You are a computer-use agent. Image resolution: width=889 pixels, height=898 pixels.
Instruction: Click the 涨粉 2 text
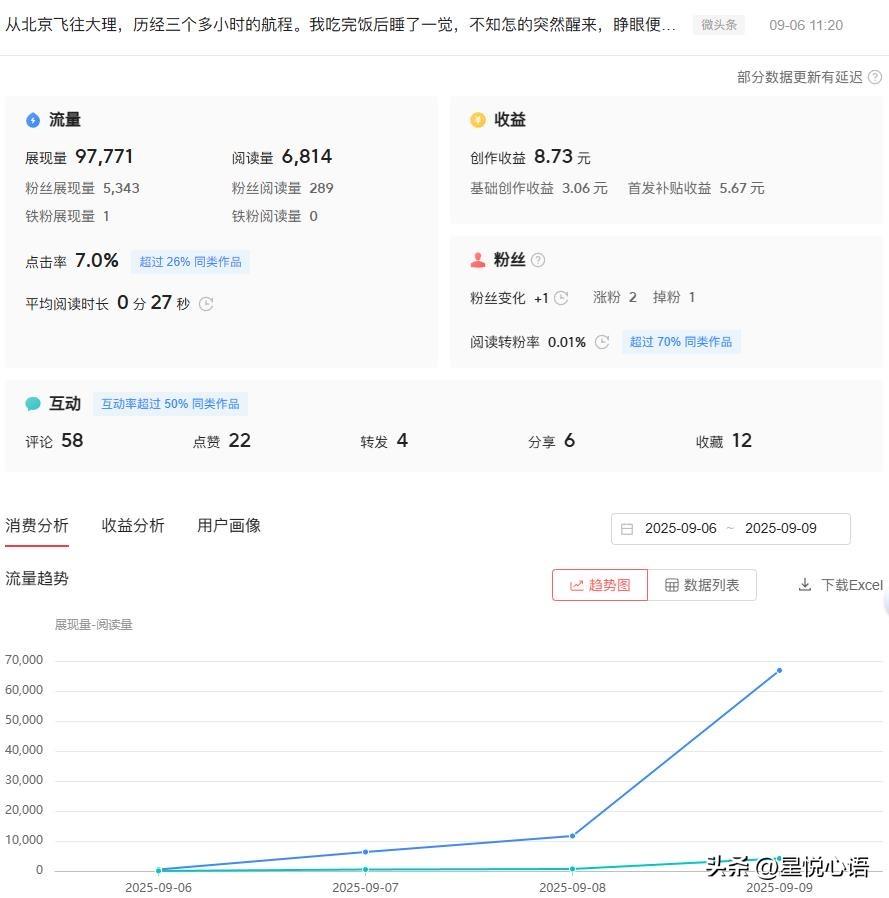[x=615, y=297]
